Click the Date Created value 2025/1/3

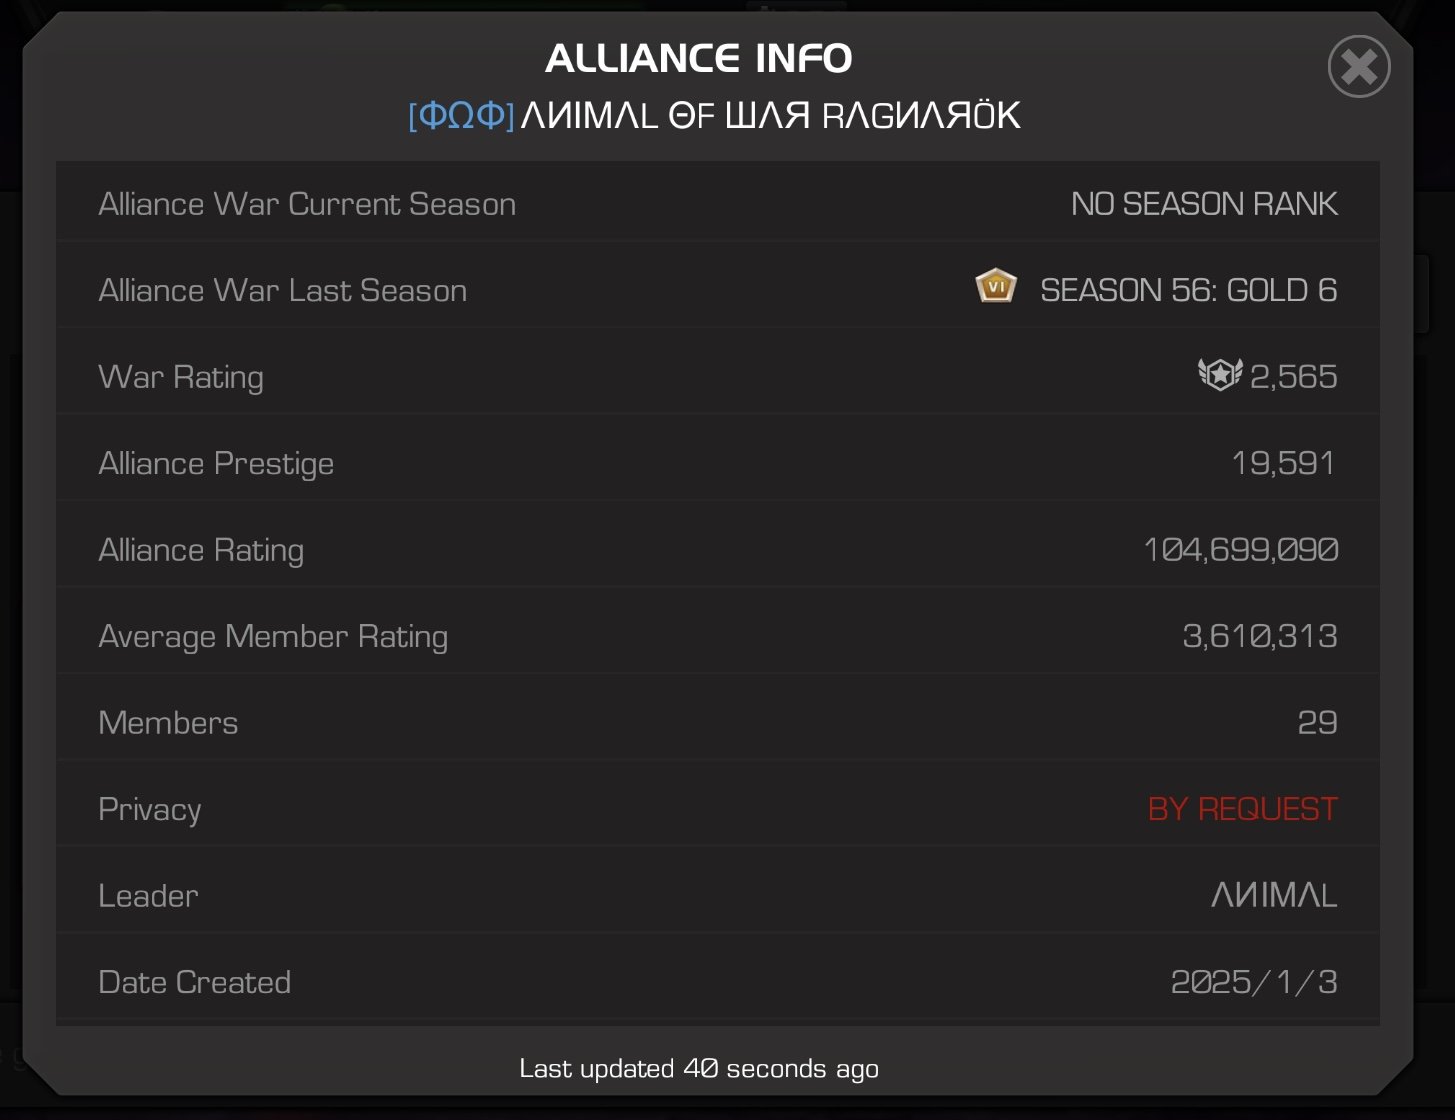1254,982
